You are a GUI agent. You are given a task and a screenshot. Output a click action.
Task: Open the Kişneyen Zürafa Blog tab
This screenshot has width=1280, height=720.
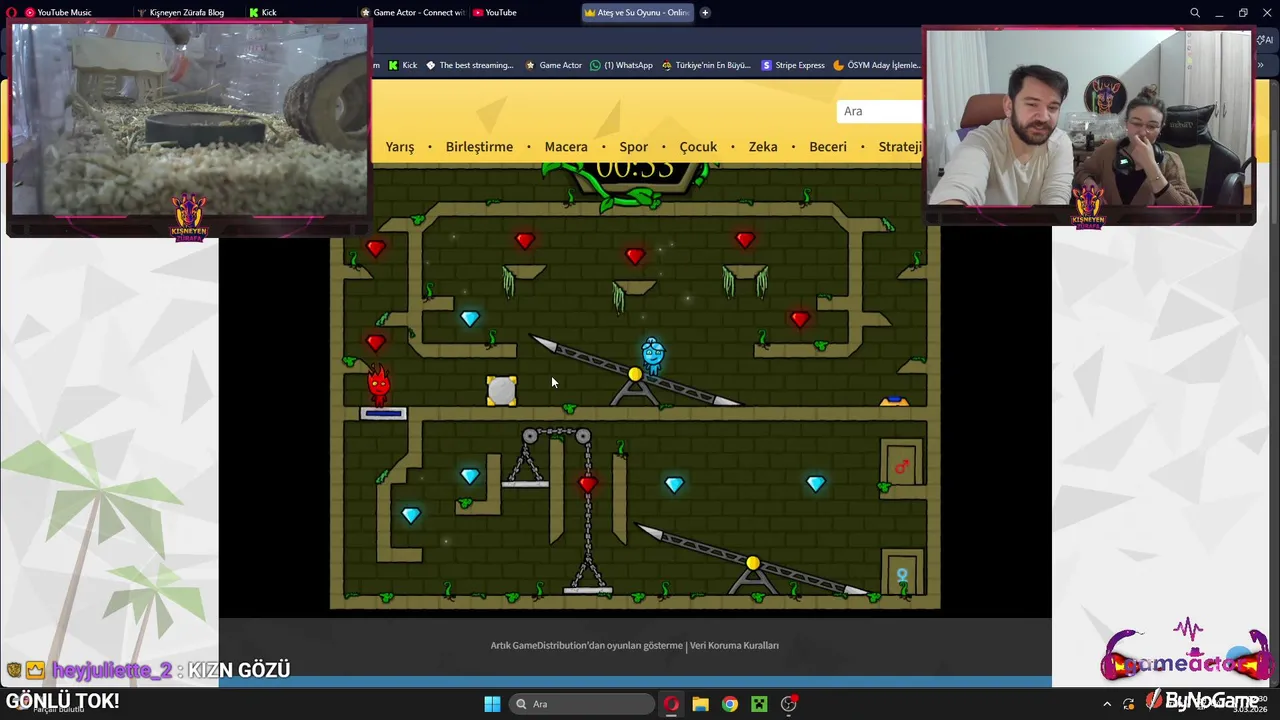coord(180,13)
